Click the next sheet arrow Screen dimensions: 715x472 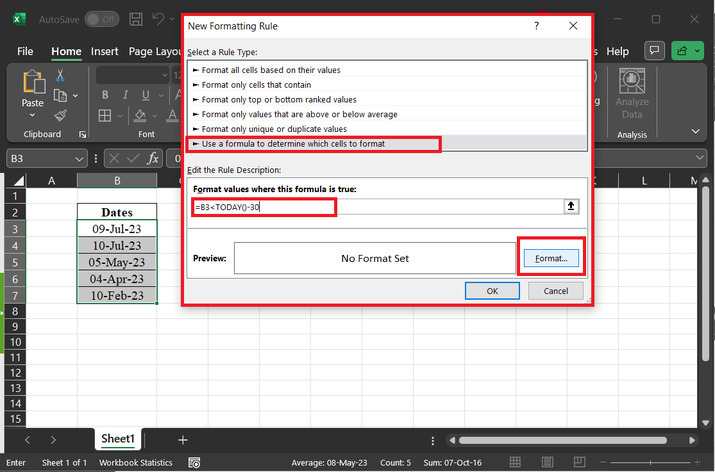[x=53, y=440]
